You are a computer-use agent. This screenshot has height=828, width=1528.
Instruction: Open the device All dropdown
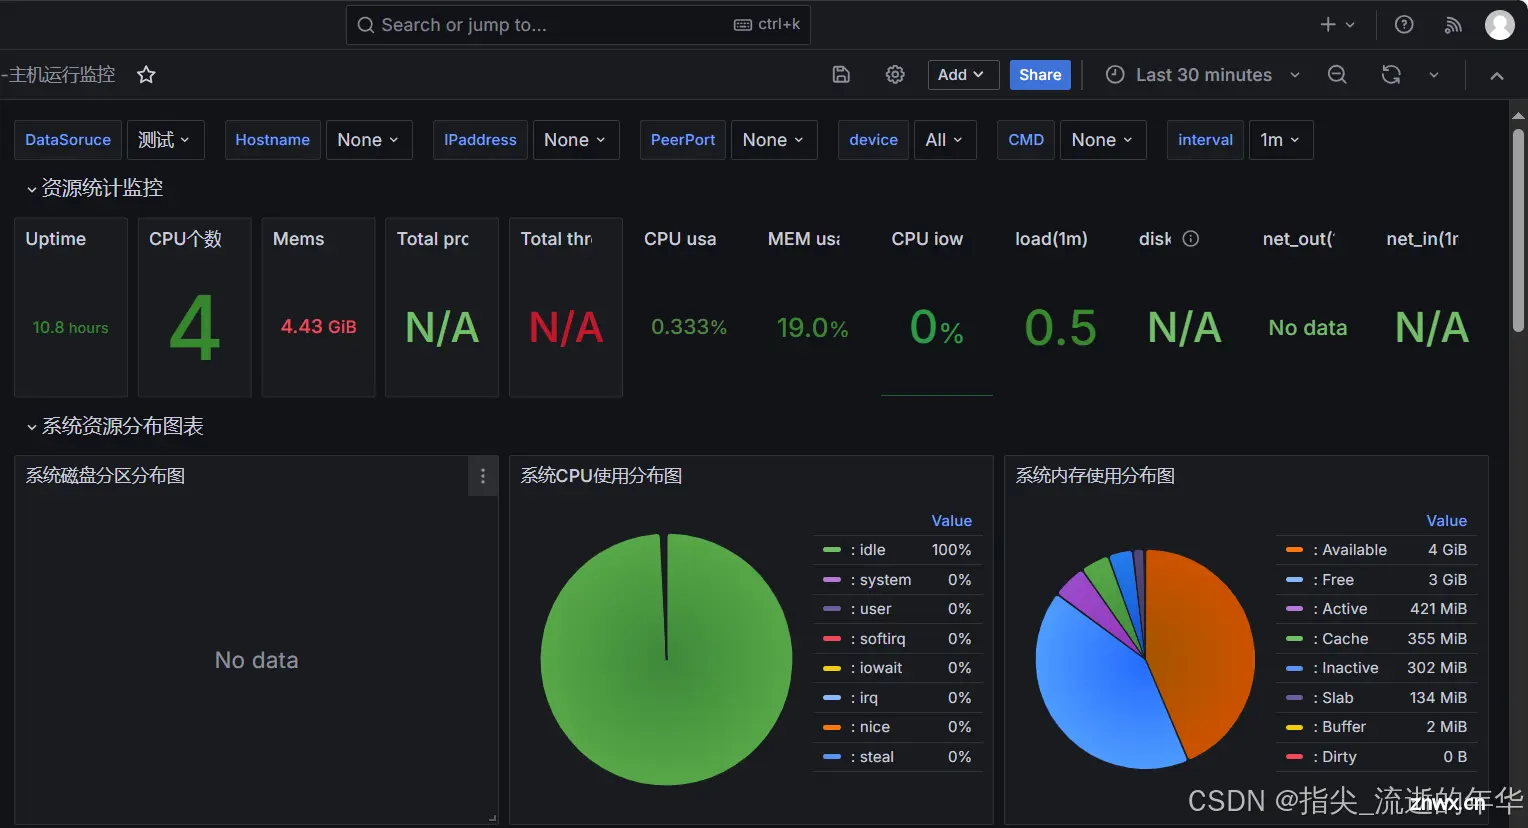tap(945, 140)
